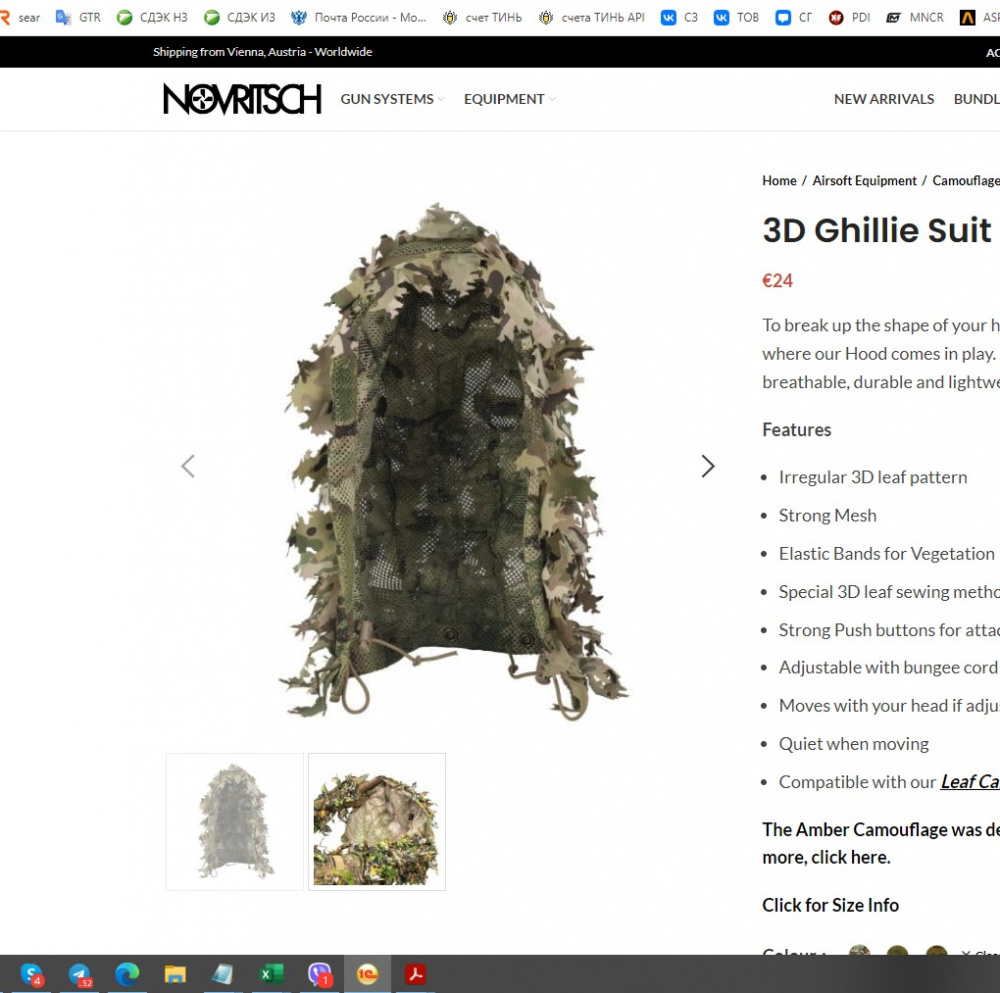Expand the GUN SYSTEMS menu
Viewport: 1000px width, 993px height.
[392, 99]
